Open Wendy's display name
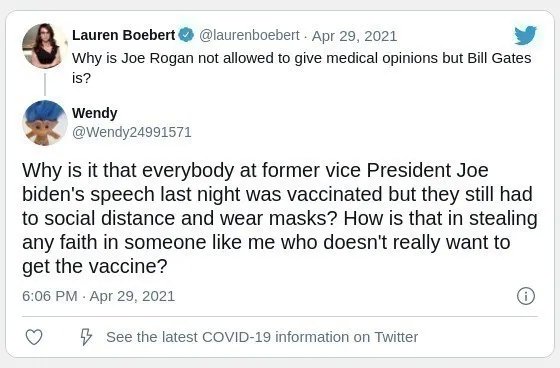 tap(95, 114)
